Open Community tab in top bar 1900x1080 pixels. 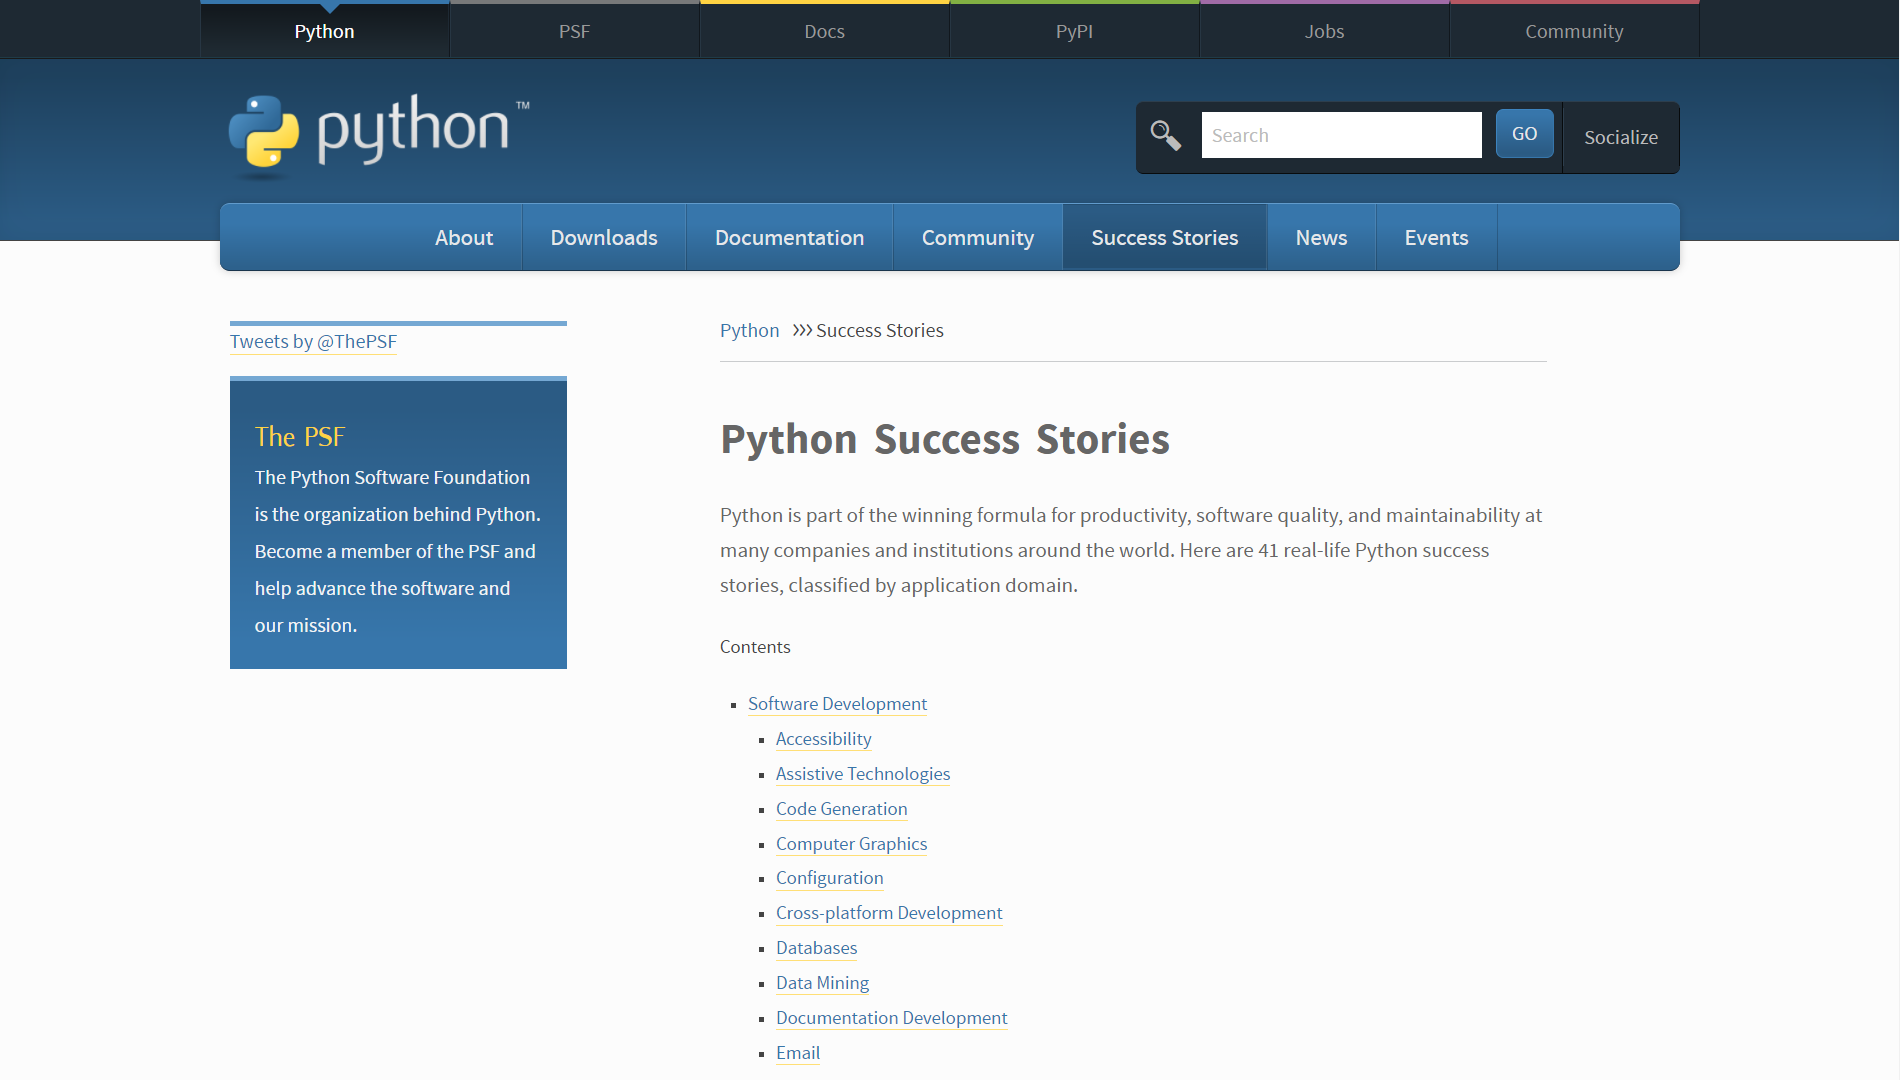[1575, 31]
